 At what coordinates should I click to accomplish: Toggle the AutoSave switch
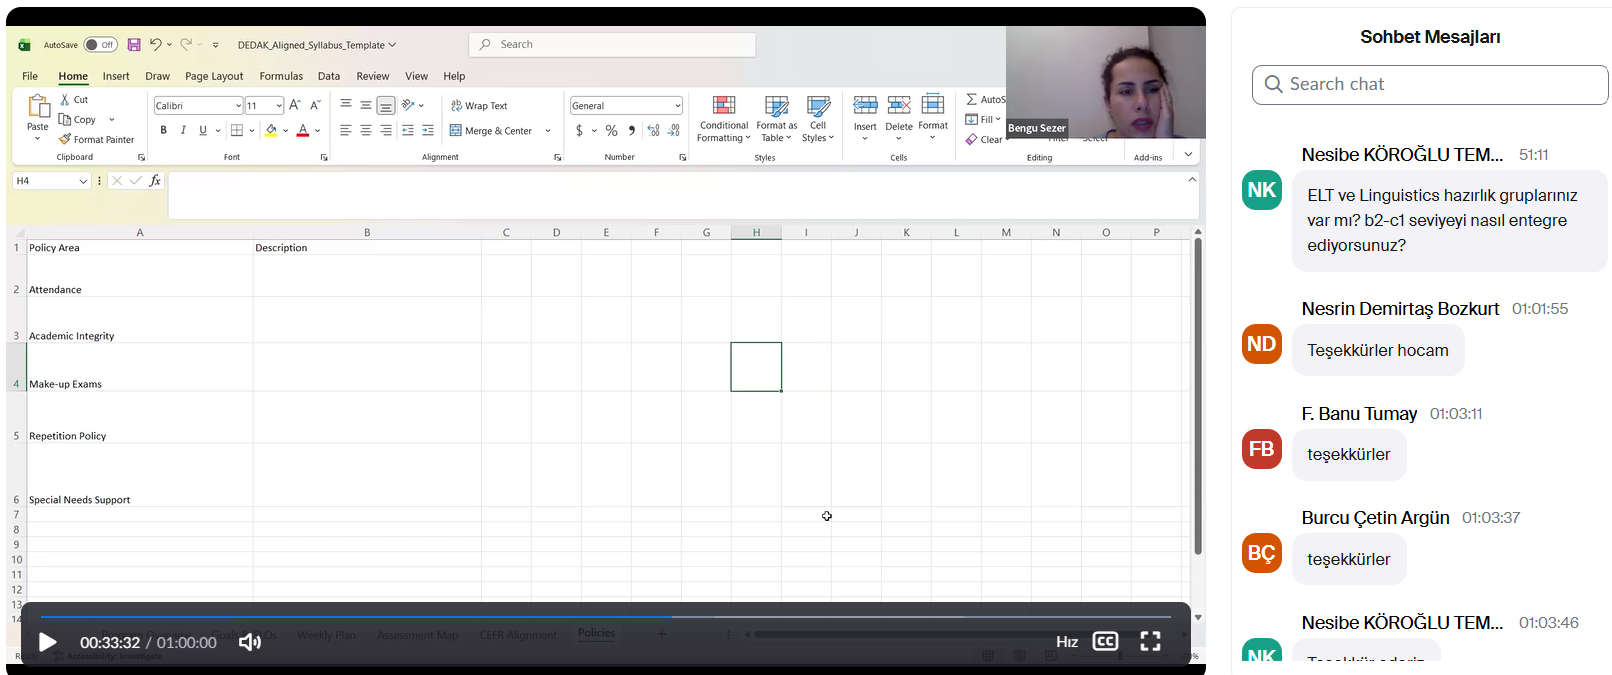[x=100, y=45]
